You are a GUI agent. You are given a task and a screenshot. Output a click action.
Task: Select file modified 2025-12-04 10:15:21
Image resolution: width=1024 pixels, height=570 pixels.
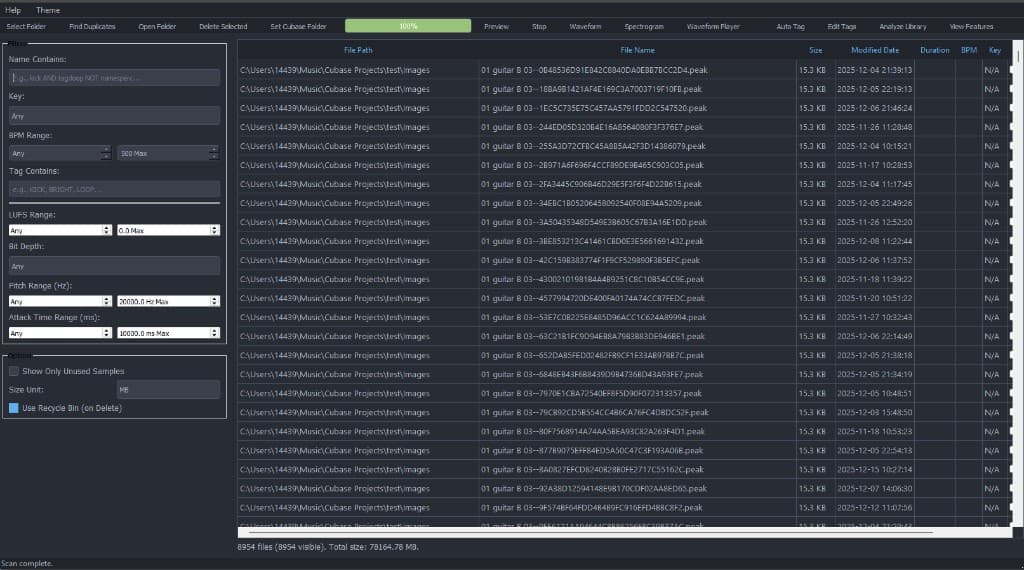pyautogui.click(x=624, y=146)
